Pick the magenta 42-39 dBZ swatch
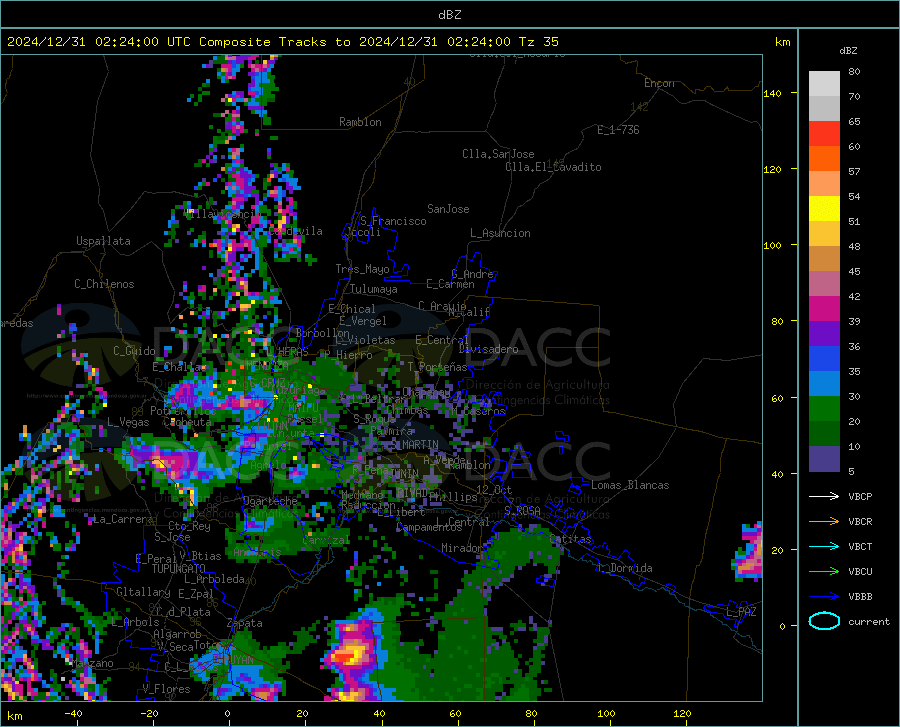The width and height of the screenshot is (900, 727). click(824, 309)
